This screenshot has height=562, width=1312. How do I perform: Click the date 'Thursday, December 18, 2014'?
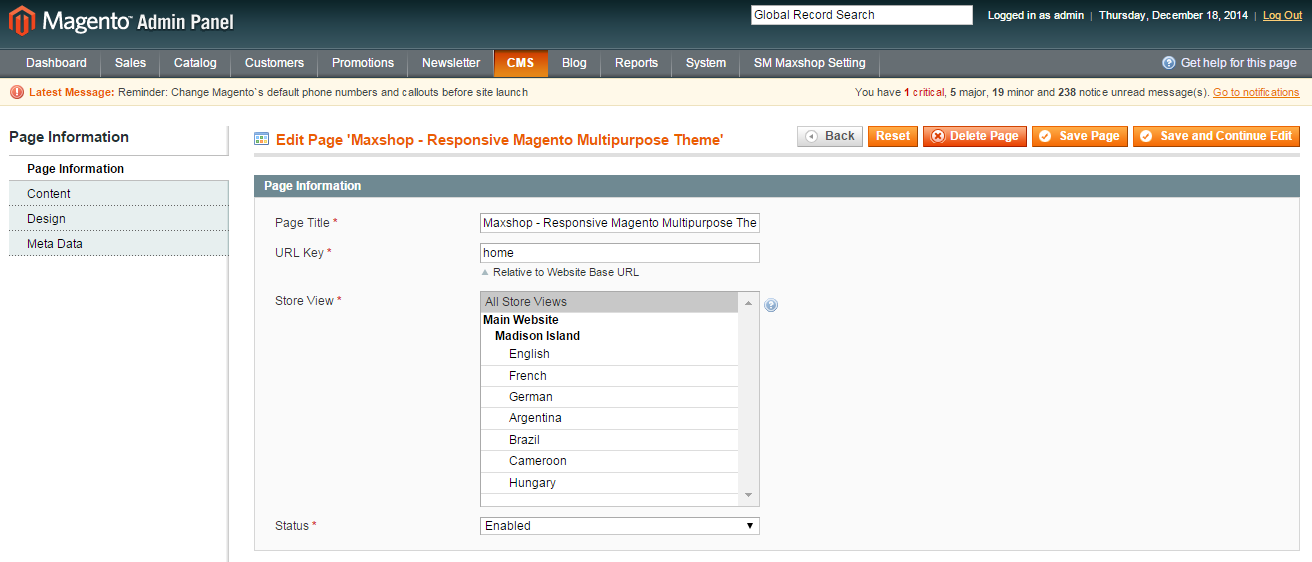(x=1174, y=15)
